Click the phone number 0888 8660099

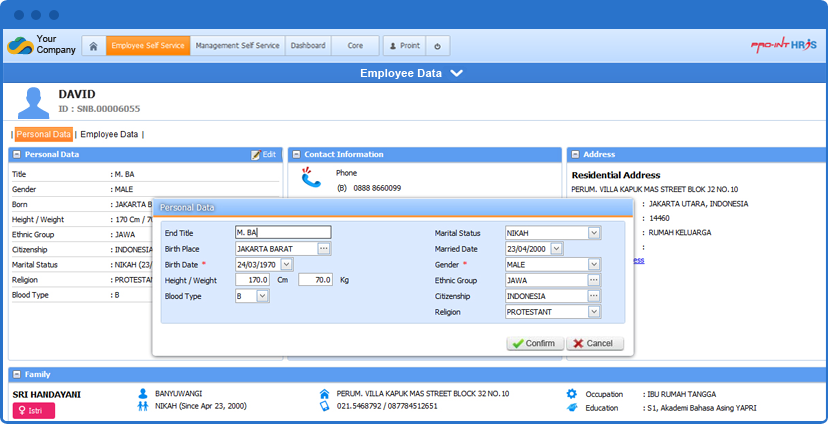coord(377,188)
